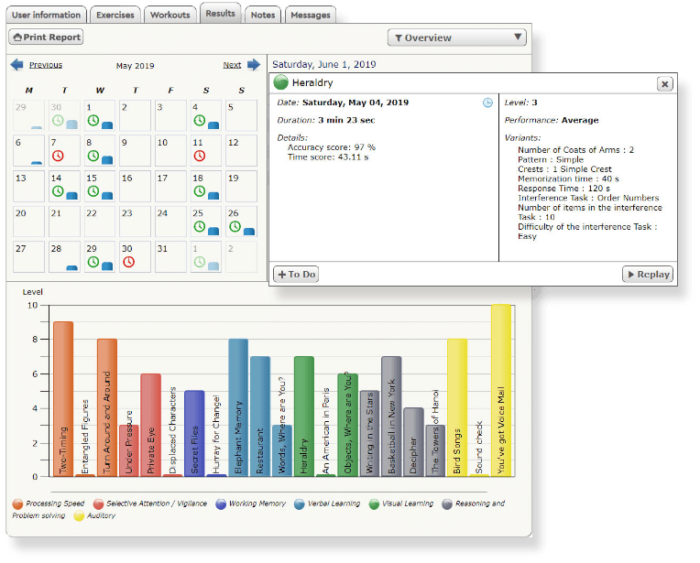Switch to the User information tab

[x=46, y=15]
